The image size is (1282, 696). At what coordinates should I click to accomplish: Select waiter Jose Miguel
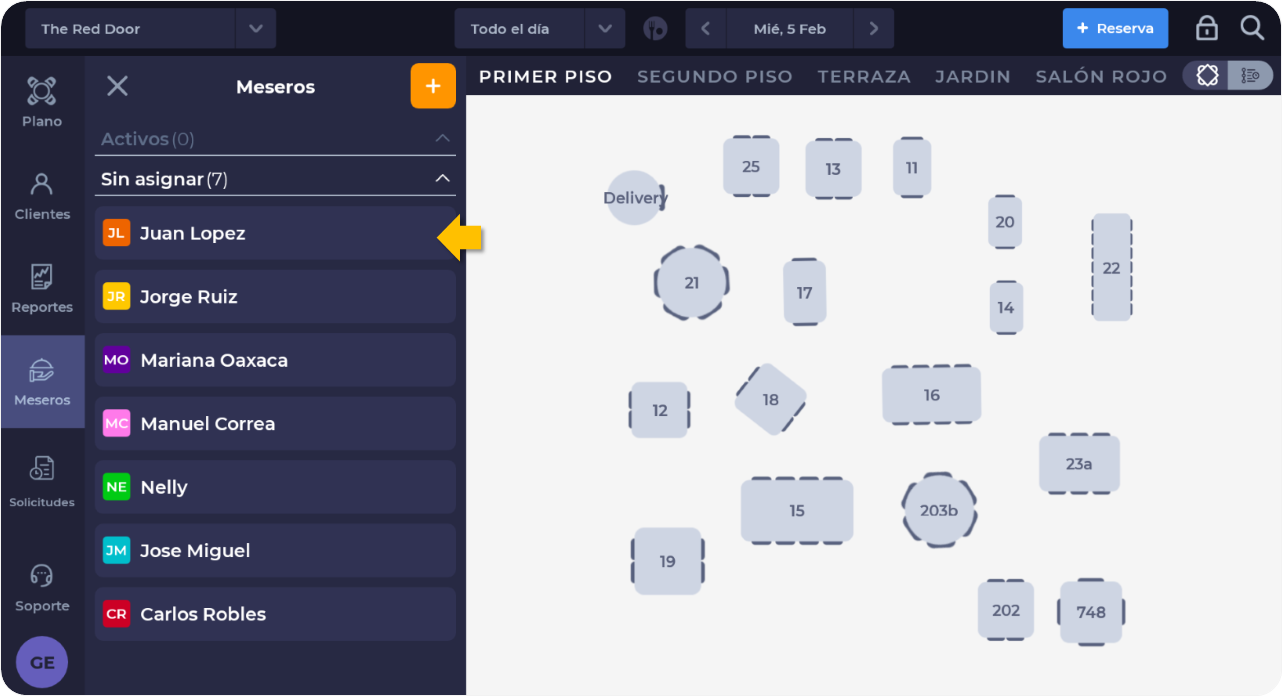pyautogui.click(x=275, y=550)
